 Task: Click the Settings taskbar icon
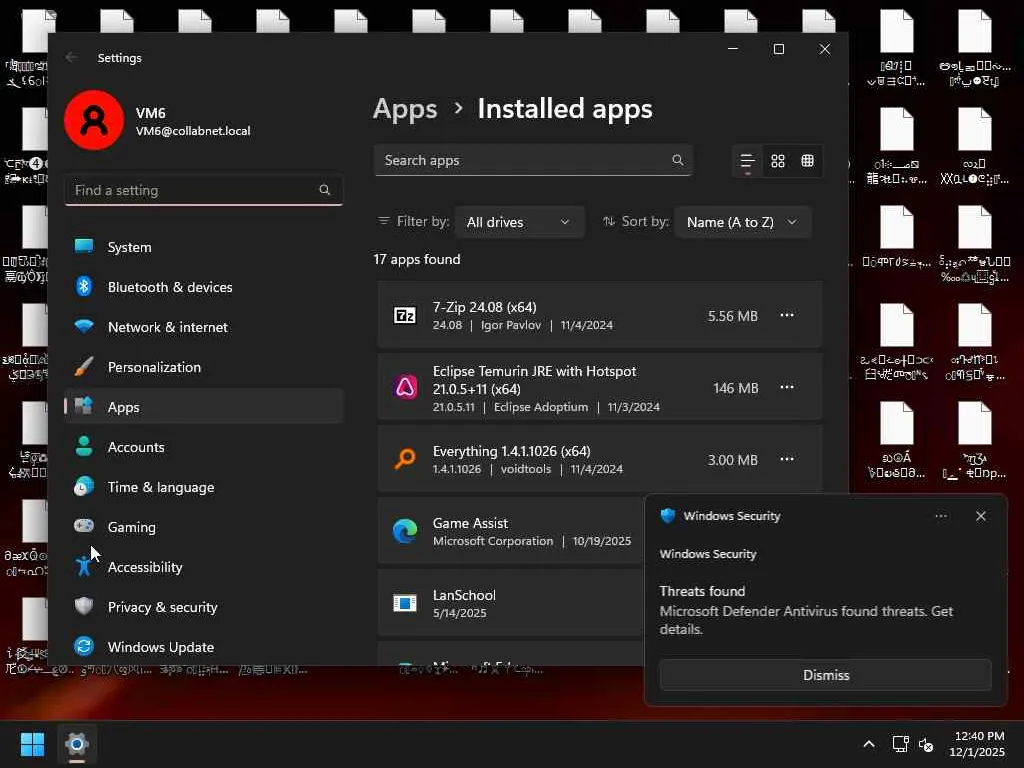coord(76,744)
